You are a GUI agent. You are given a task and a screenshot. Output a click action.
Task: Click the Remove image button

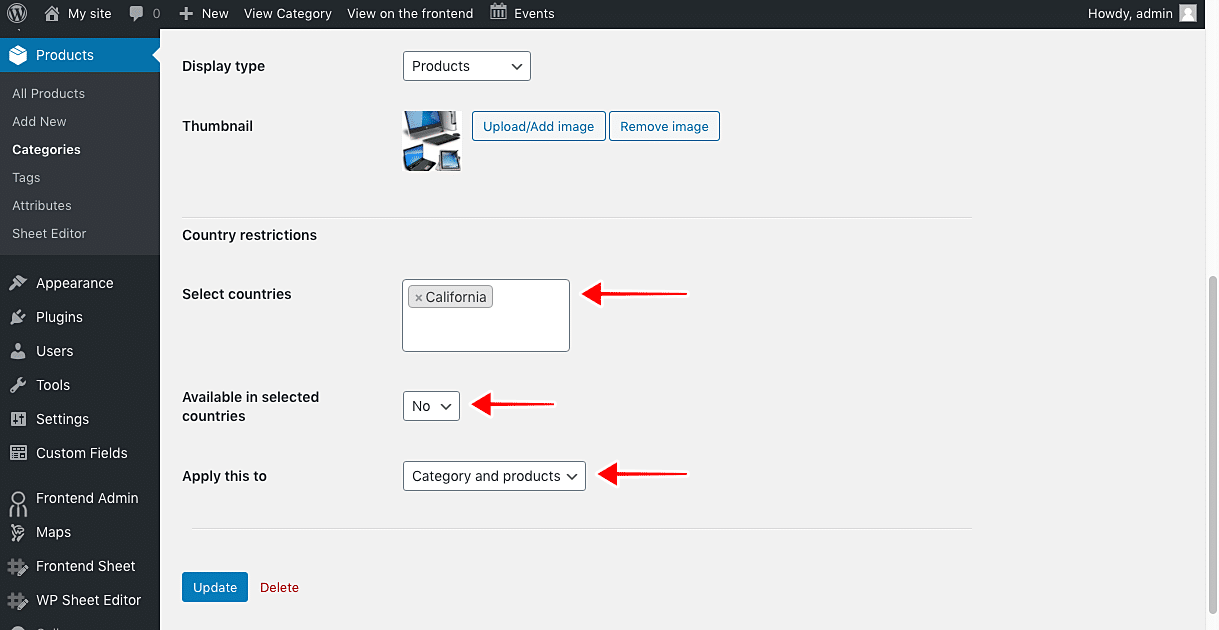[x=664, y=126]
